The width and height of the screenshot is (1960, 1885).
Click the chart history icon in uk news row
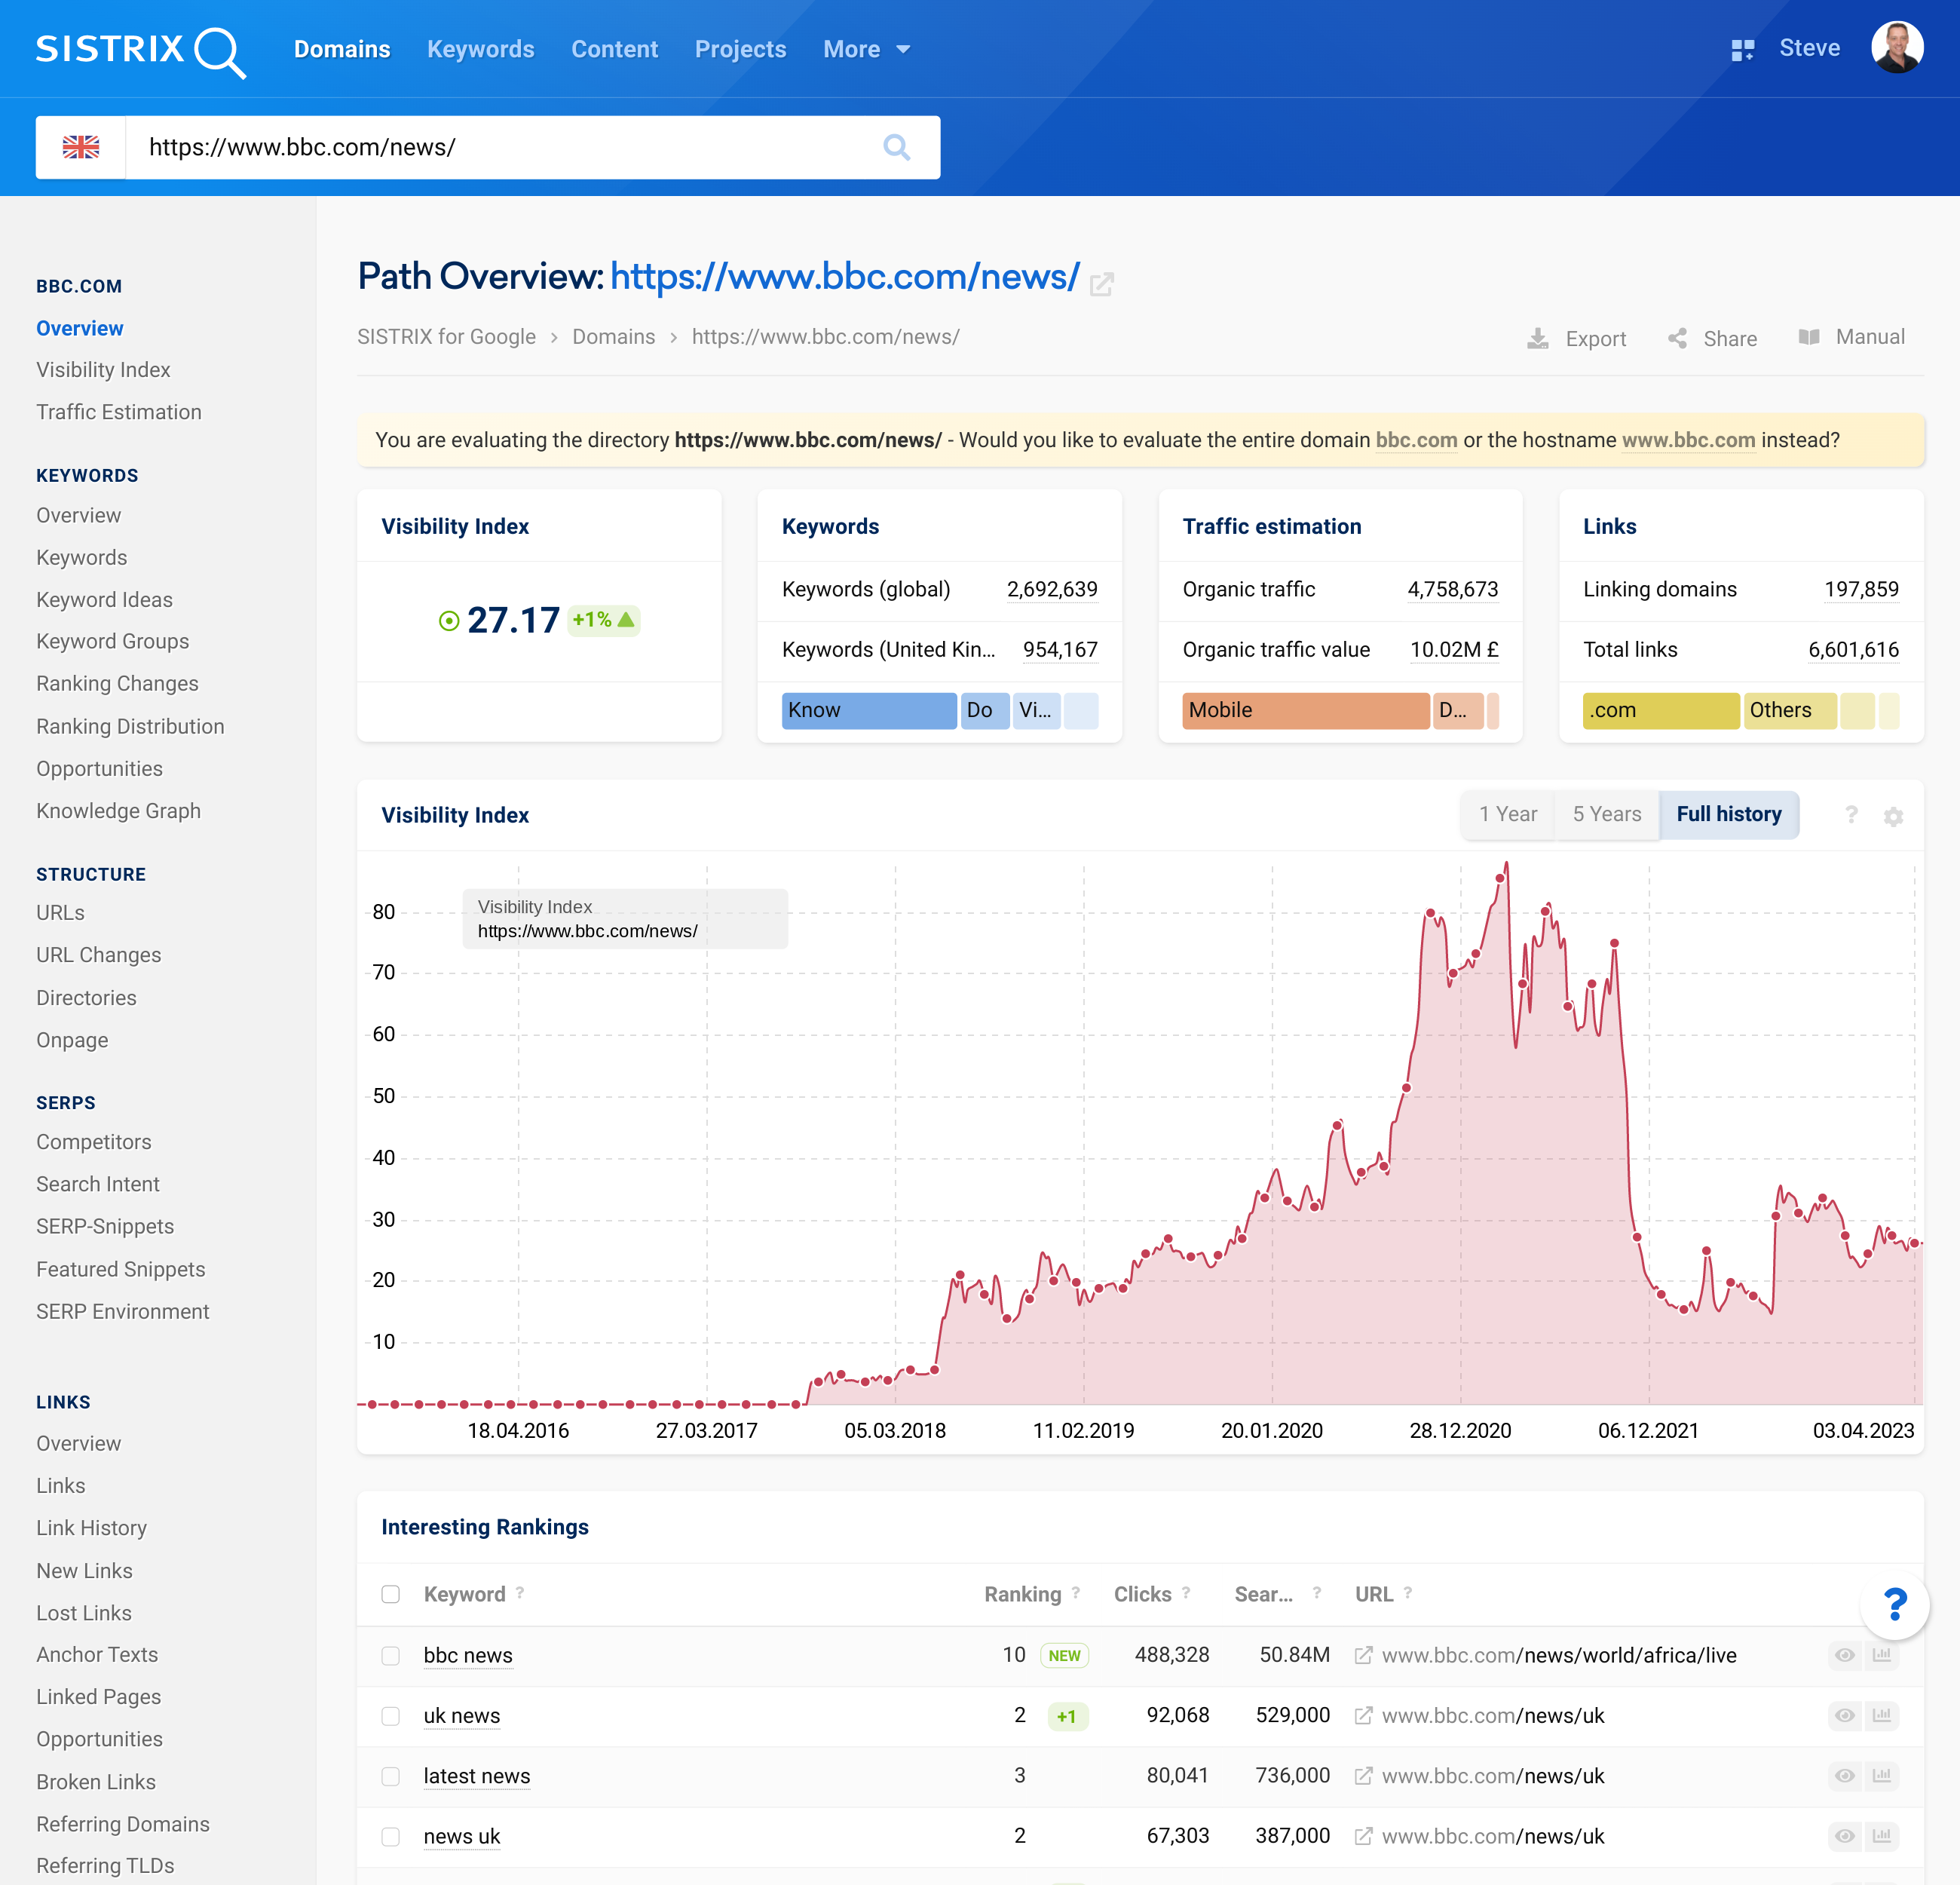[x=1882, y=1715]
